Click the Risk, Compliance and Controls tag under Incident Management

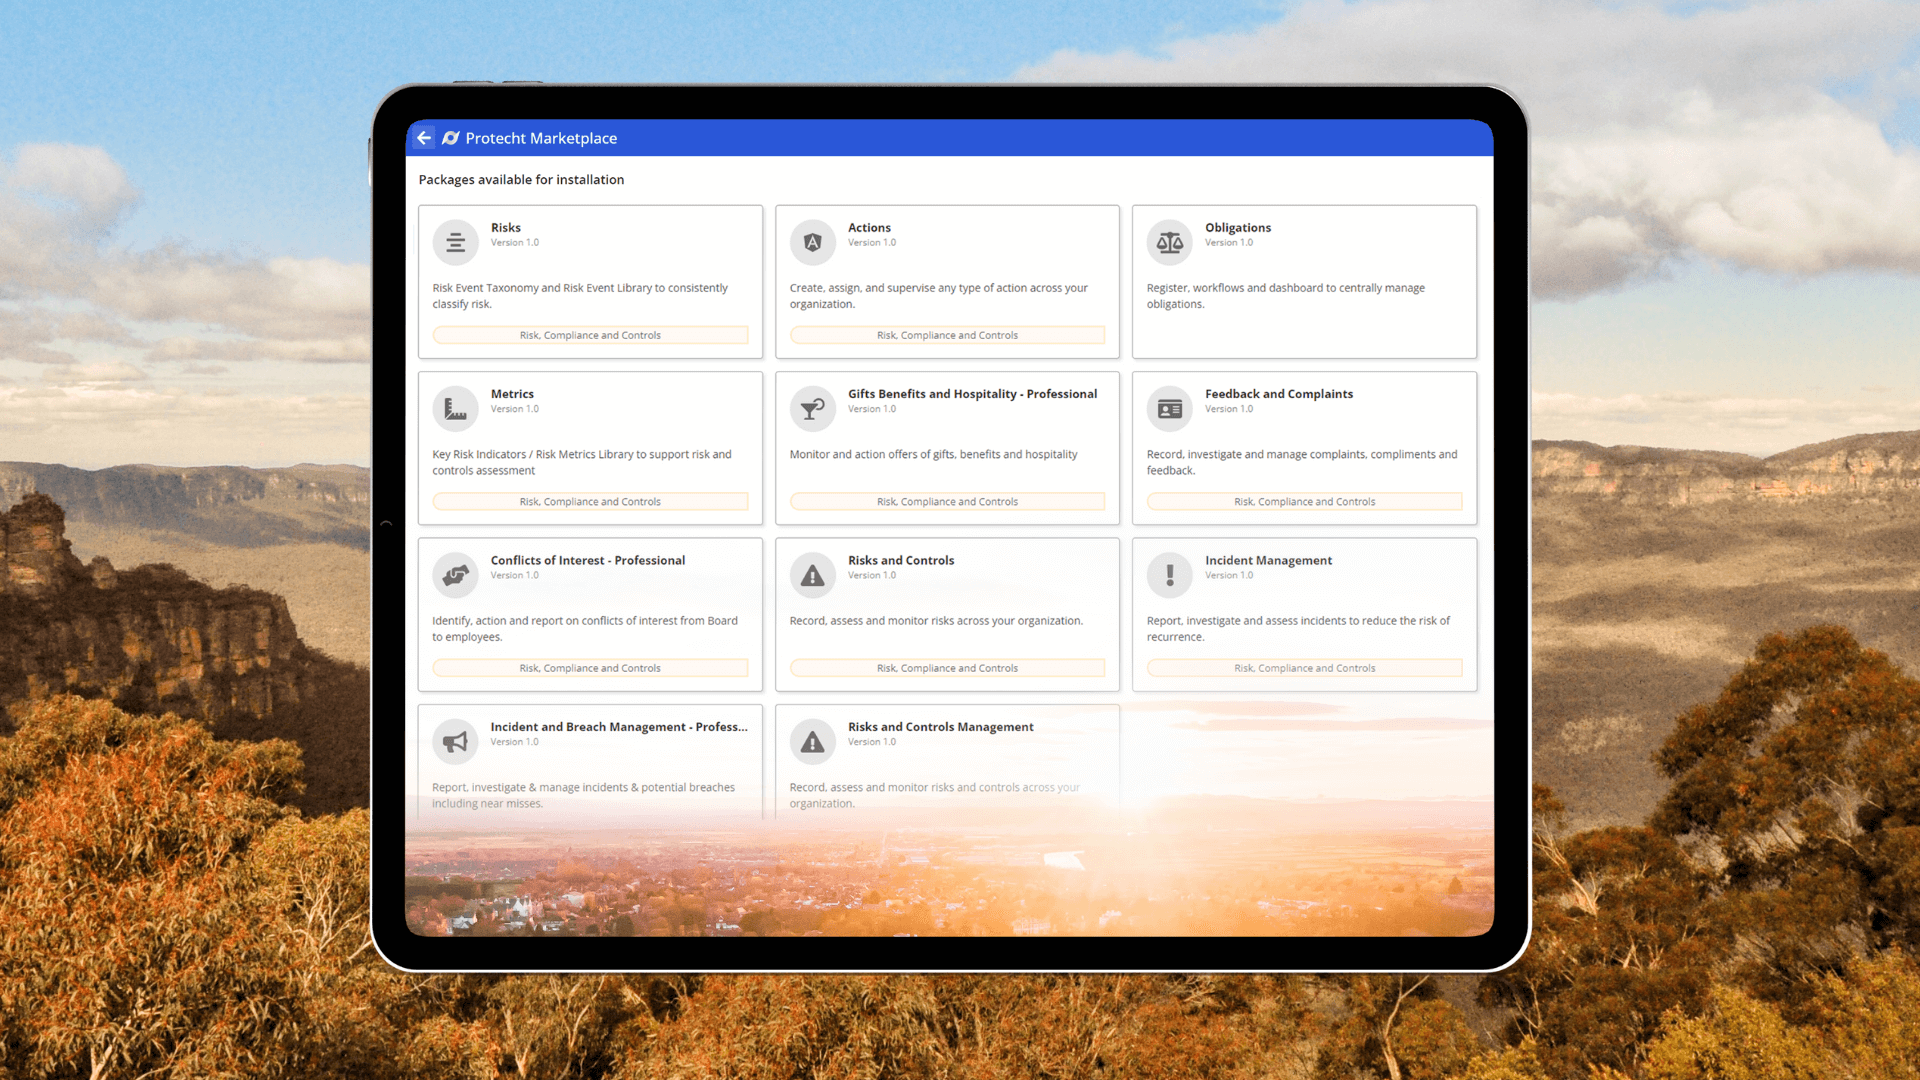(x=1303, y=667)
